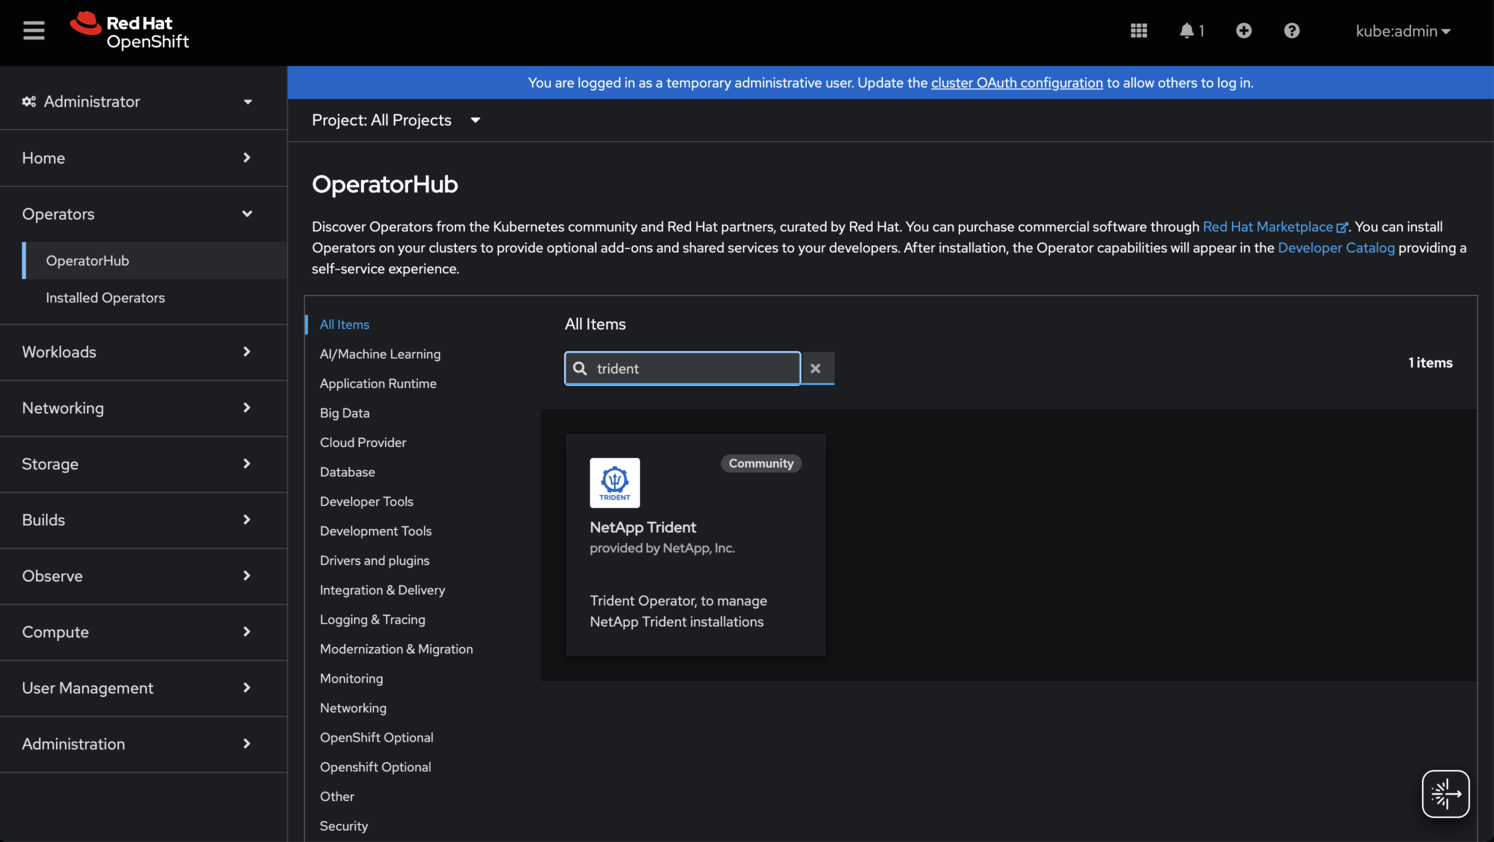Click the plus import icon in header
Viewport: 1494px width, 842px height.
pyautogui.click(x=1243, y=31)
